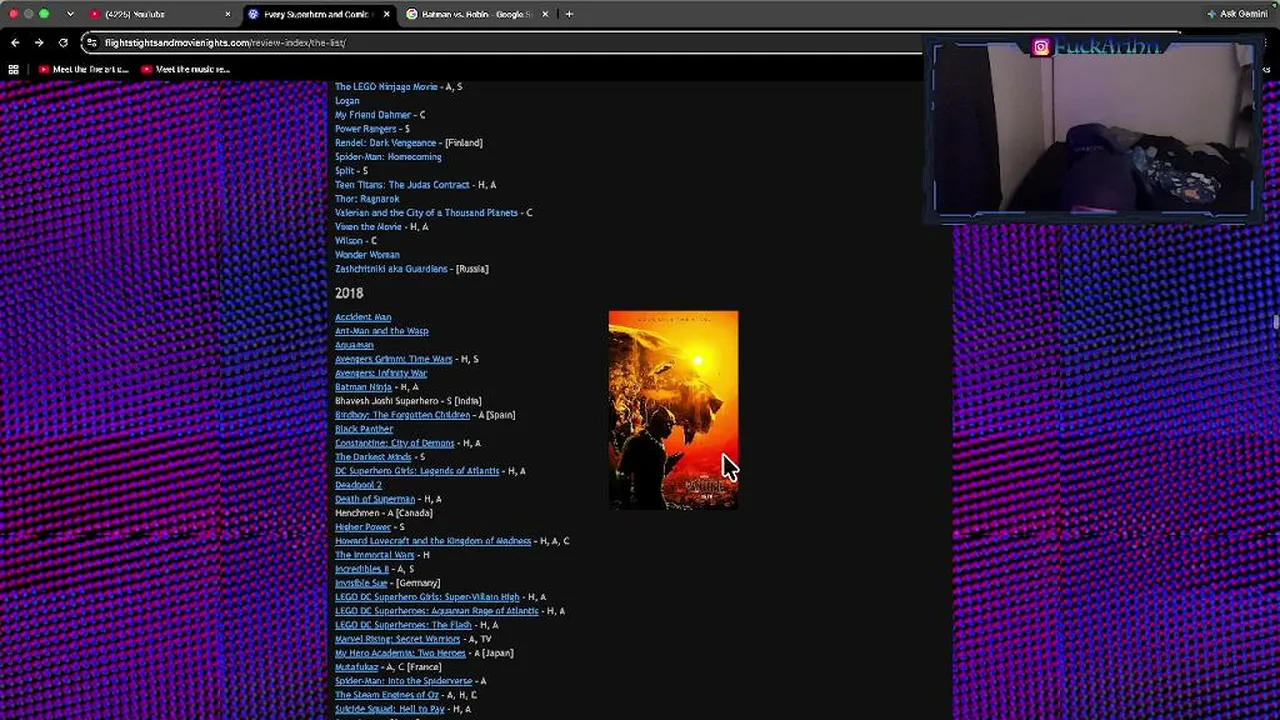Open the Logan review link
The width and height of the screenshot is (1280, 720).
click(x=347, y=101)
